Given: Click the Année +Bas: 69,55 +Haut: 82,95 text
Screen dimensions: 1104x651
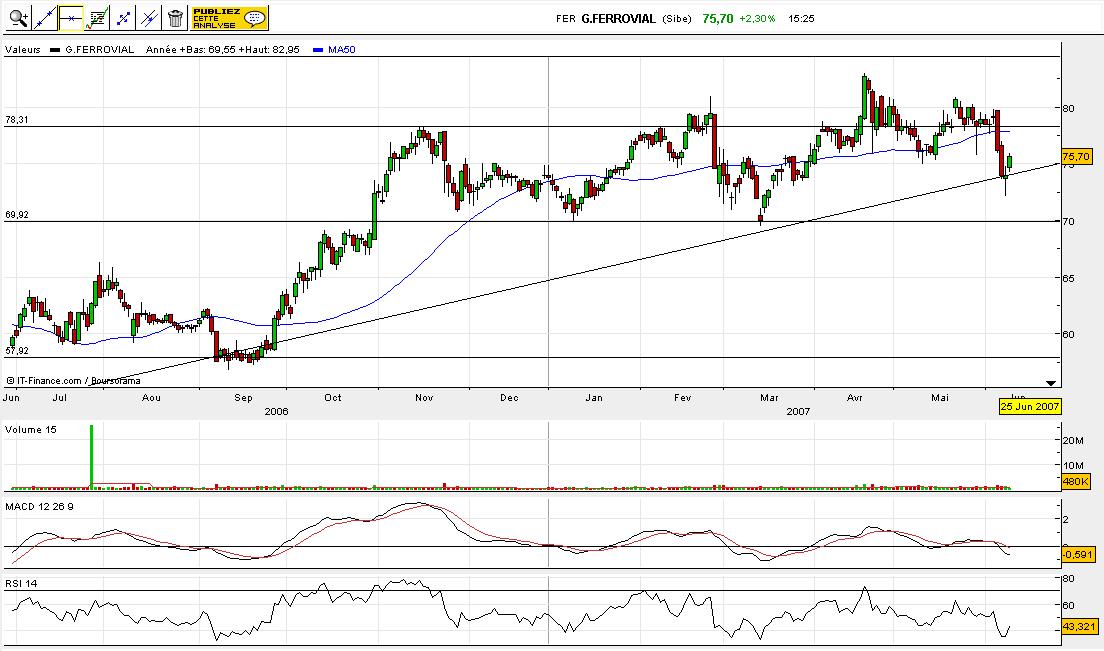Looking at the screenshot, I should [x=222, y=50].
